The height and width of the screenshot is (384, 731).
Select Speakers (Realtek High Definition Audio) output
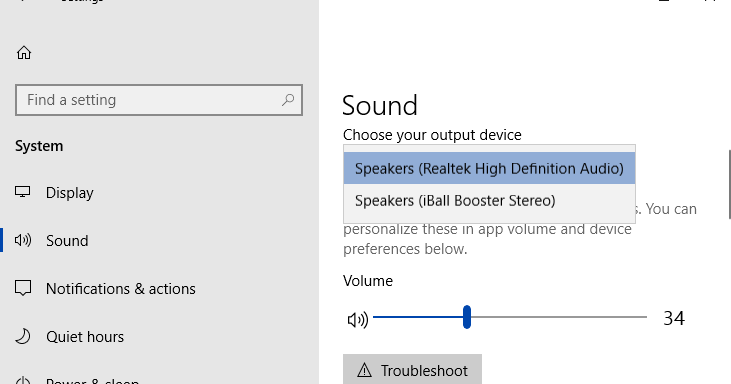click(489, 168)
